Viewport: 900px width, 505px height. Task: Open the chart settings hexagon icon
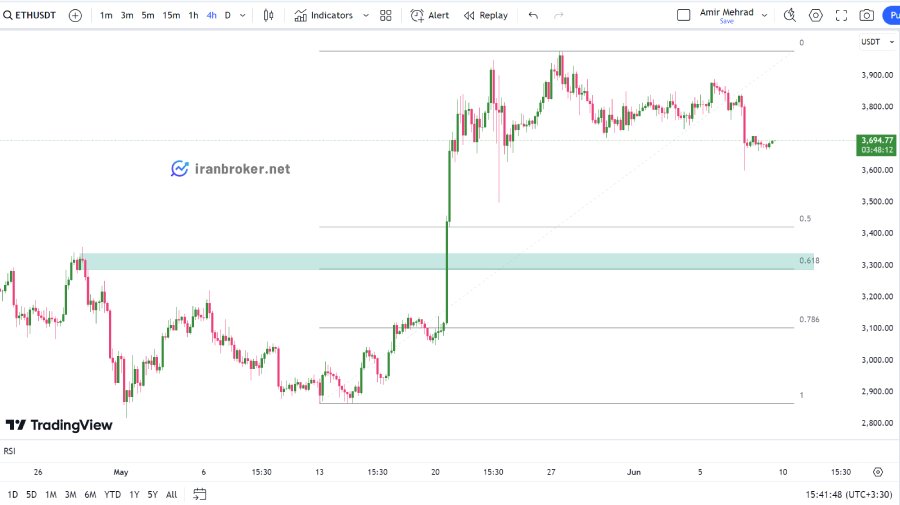tap(816, 15)
